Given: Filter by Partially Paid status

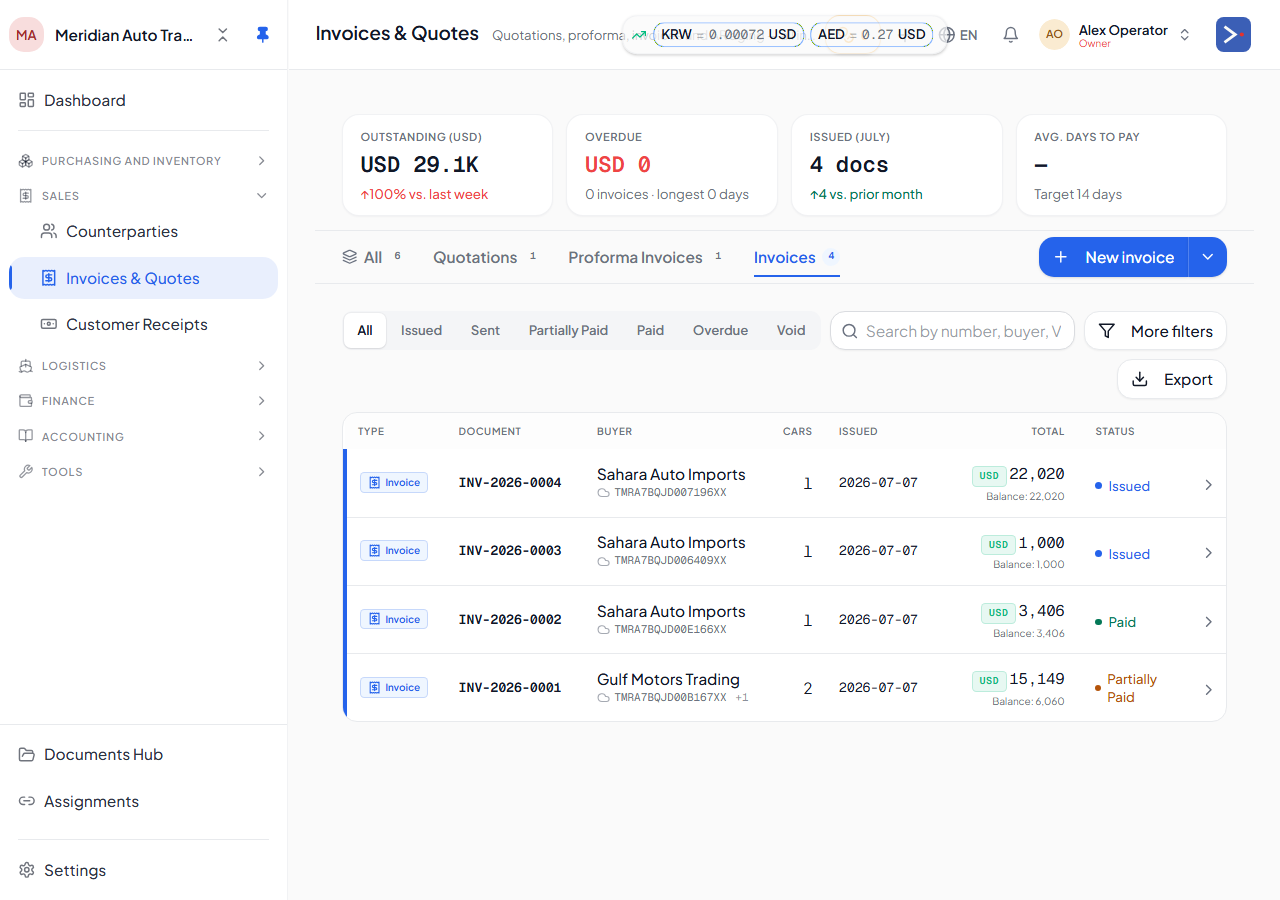Looking at the screenshot, I should pos(568,330).
